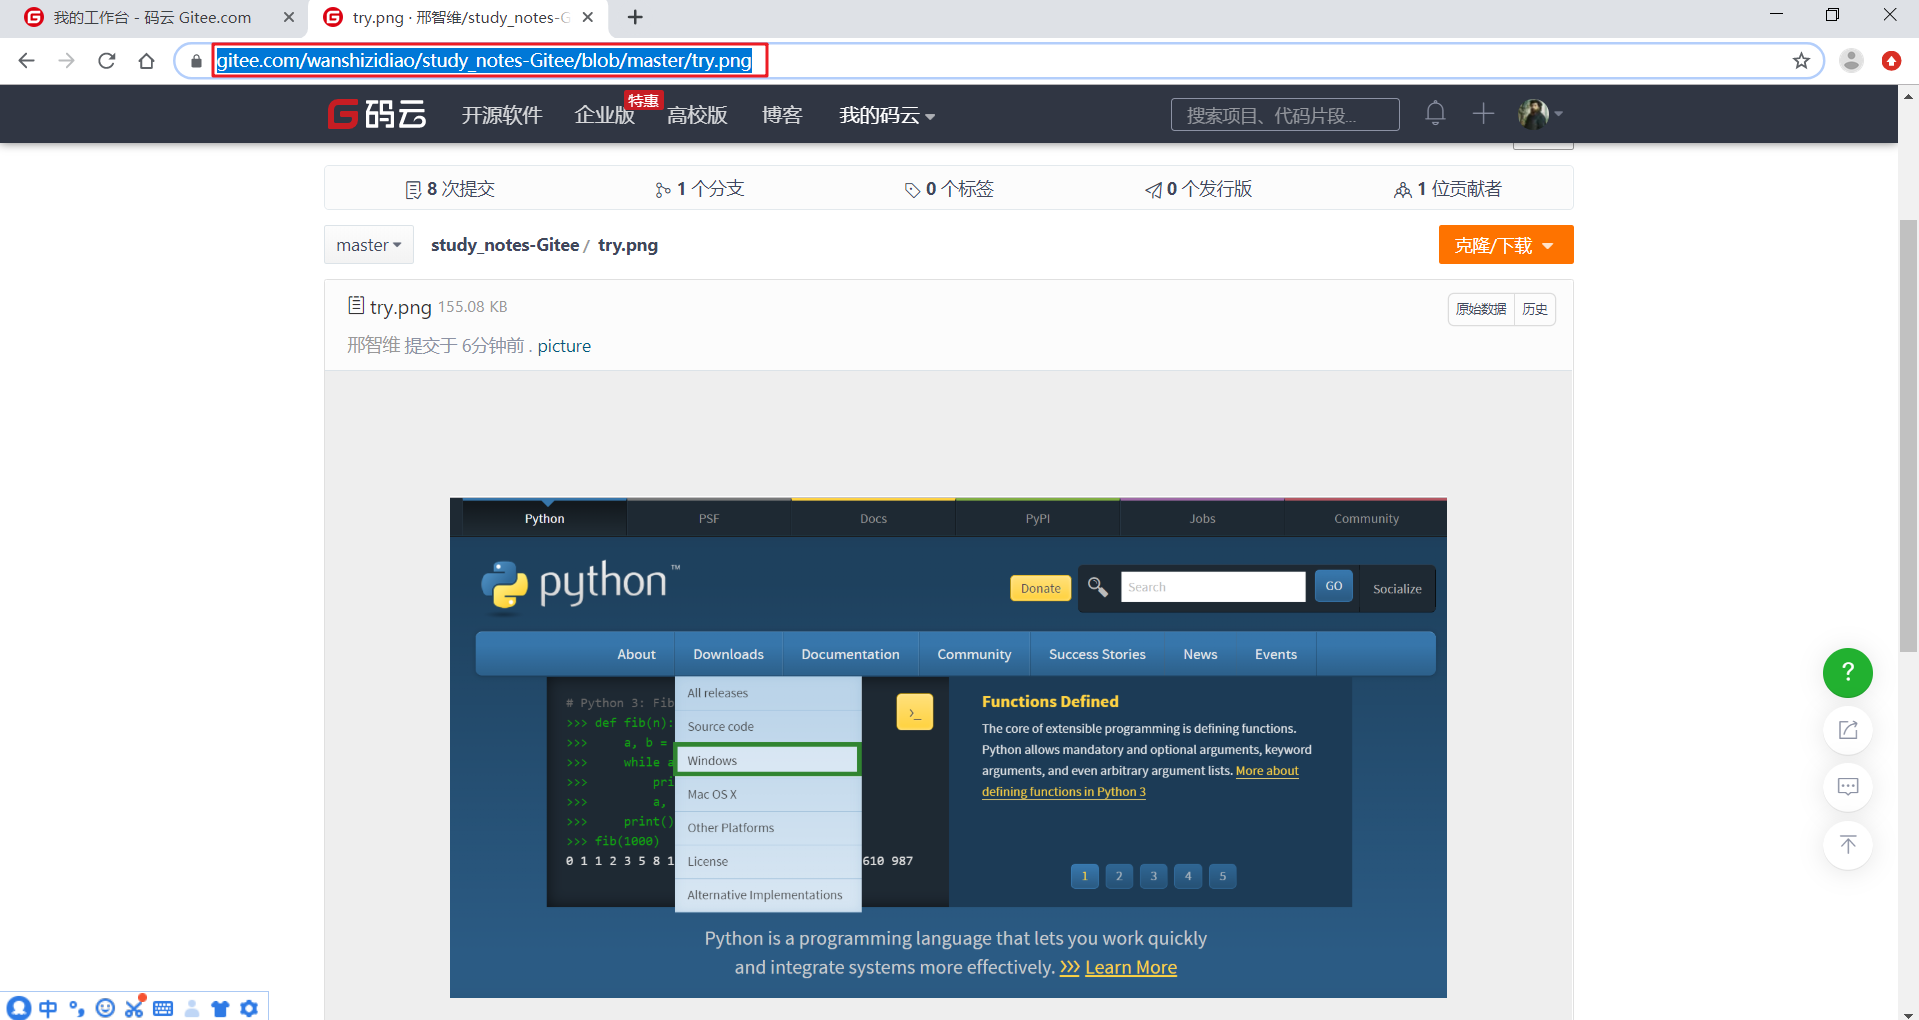1919x1020 pixels.
Task: Open 高校版 in the navbar
Action: point(697,115)
